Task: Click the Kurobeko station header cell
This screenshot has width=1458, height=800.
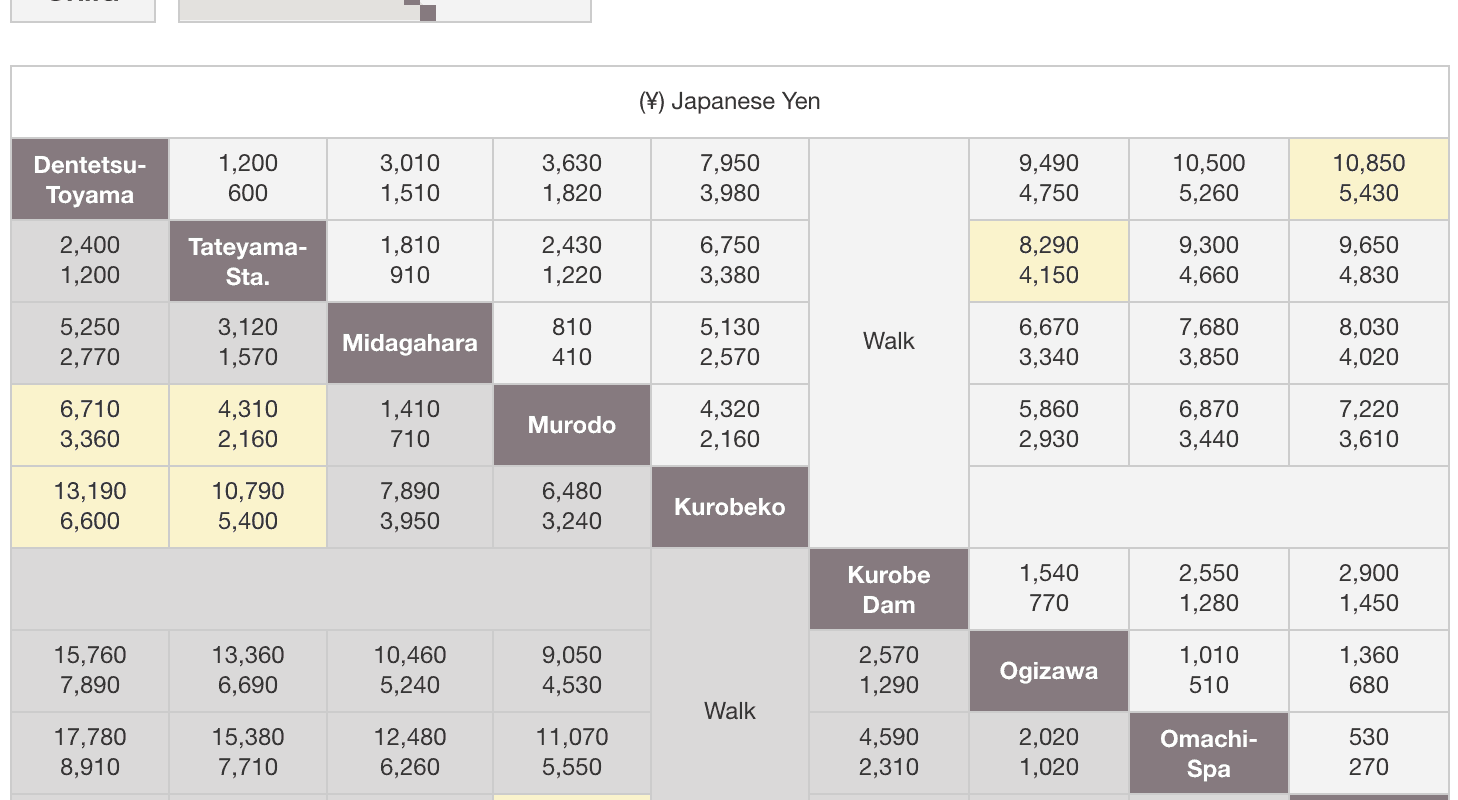Action: coord(730,507)
